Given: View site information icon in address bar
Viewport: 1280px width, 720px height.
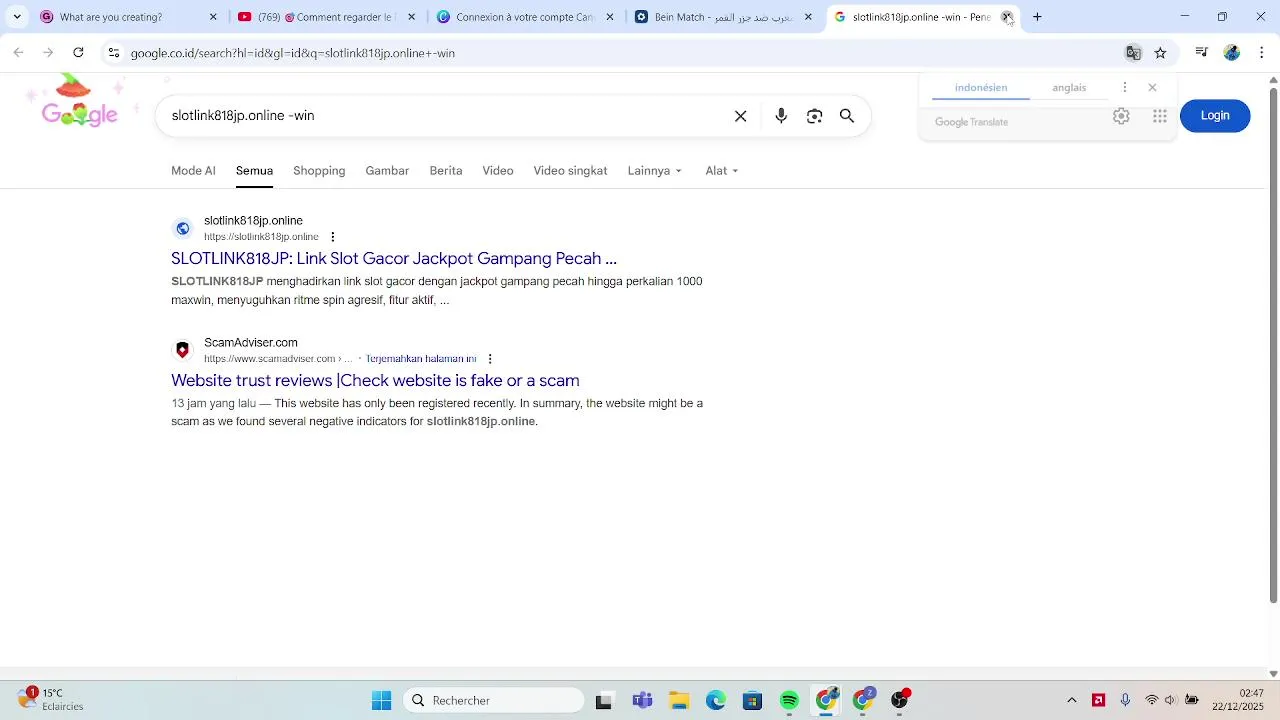Looking at the screenshot, I should 114,53.
